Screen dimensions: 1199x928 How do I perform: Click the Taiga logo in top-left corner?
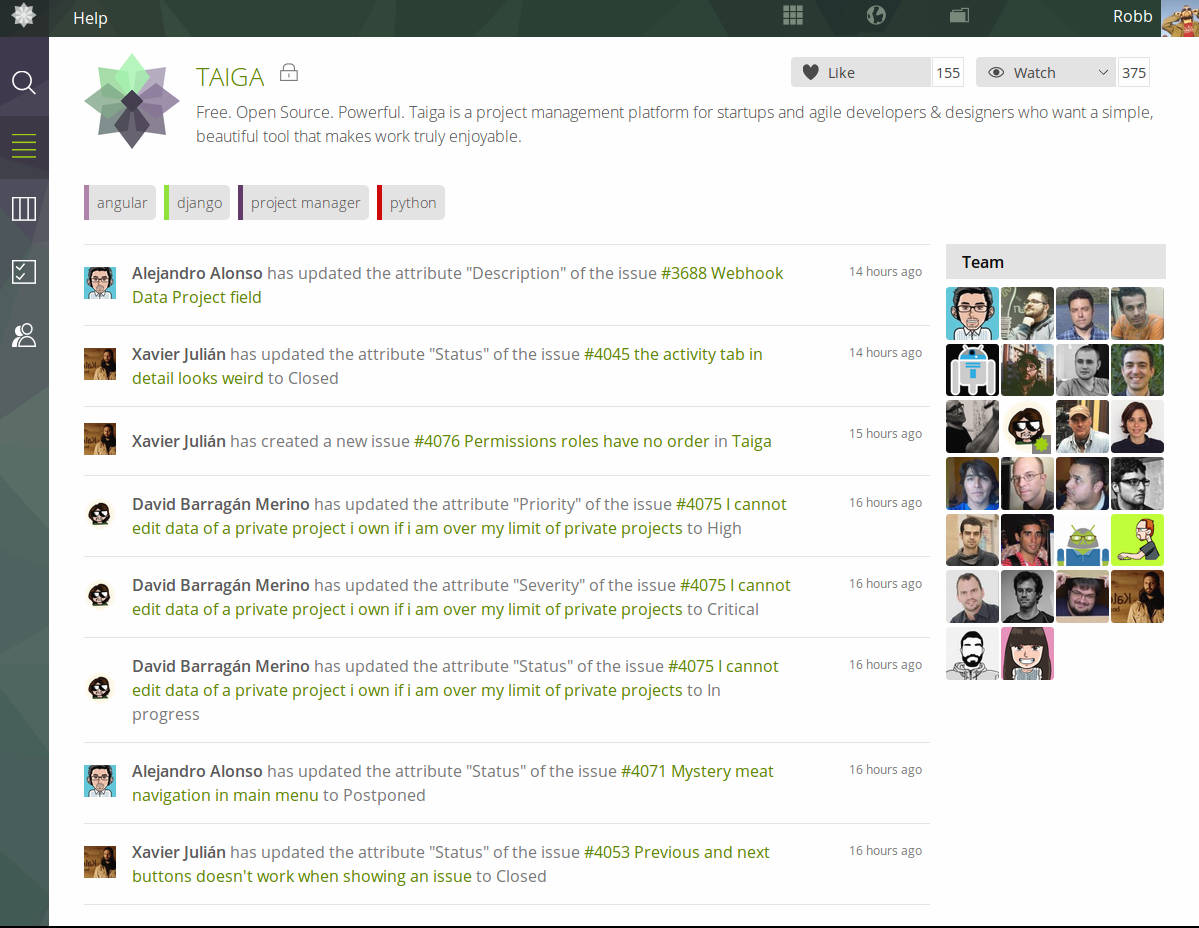pyautogui.click(x=23, y=17)
